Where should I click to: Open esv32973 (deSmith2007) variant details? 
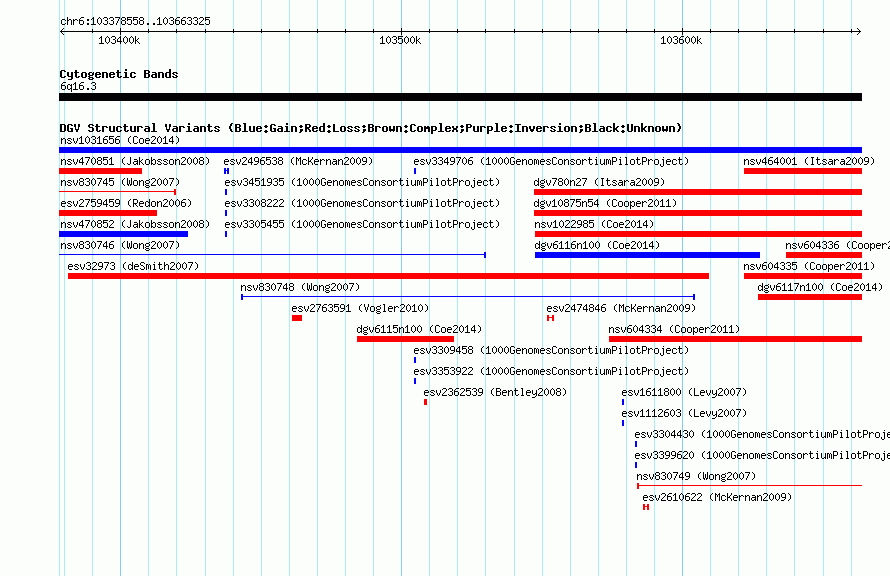click(x=133, y=266)
